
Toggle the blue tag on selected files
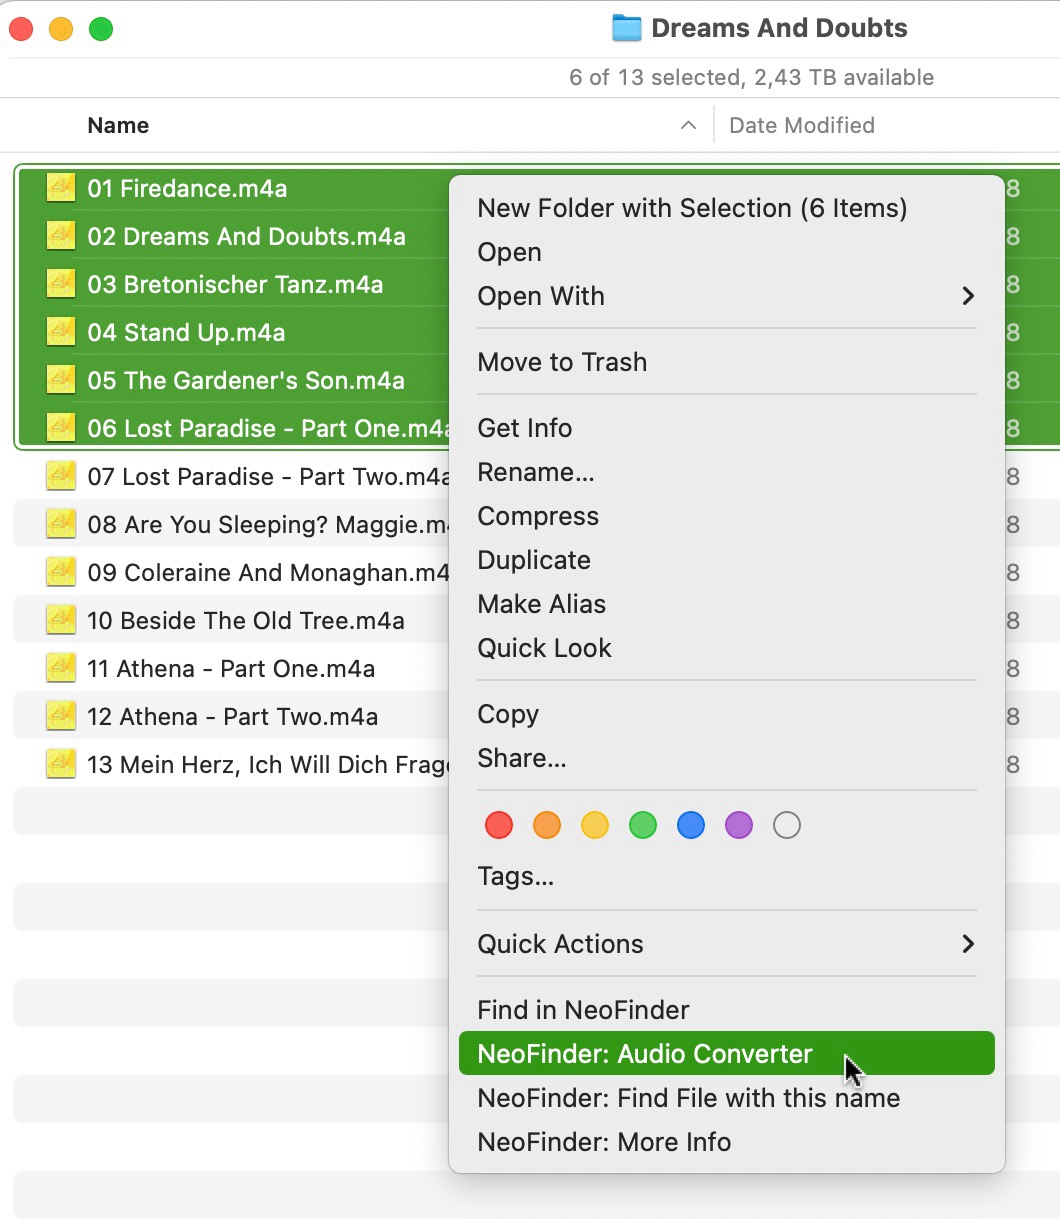[690, 825]
